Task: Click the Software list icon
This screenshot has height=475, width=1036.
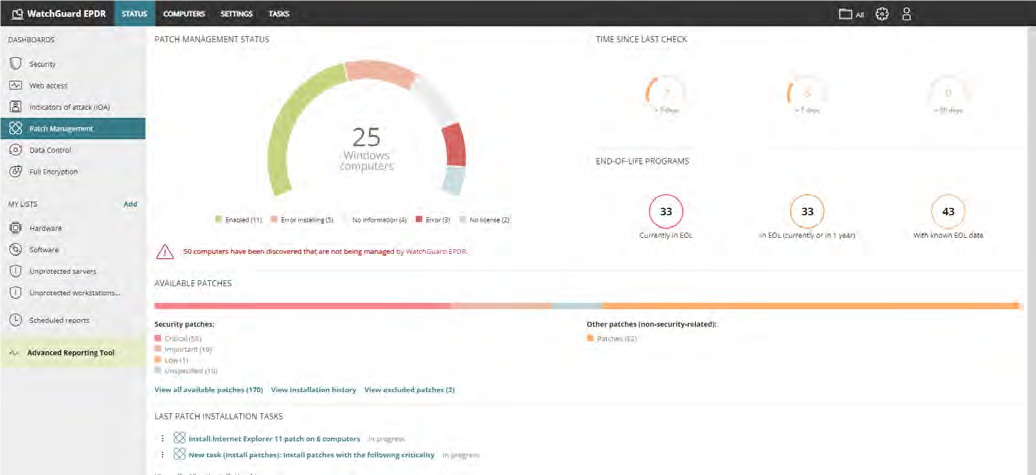Action: coord(17,250)
